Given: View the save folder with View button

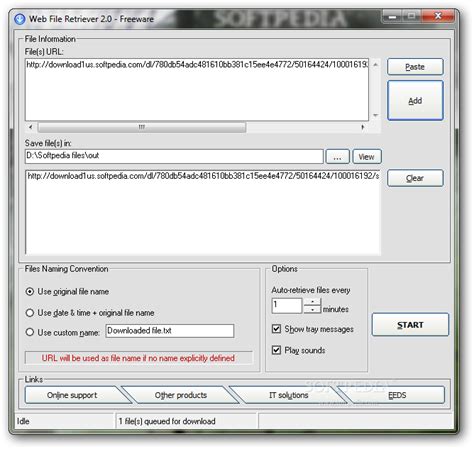Looking at the screenshot, I should tap(367, 157).
